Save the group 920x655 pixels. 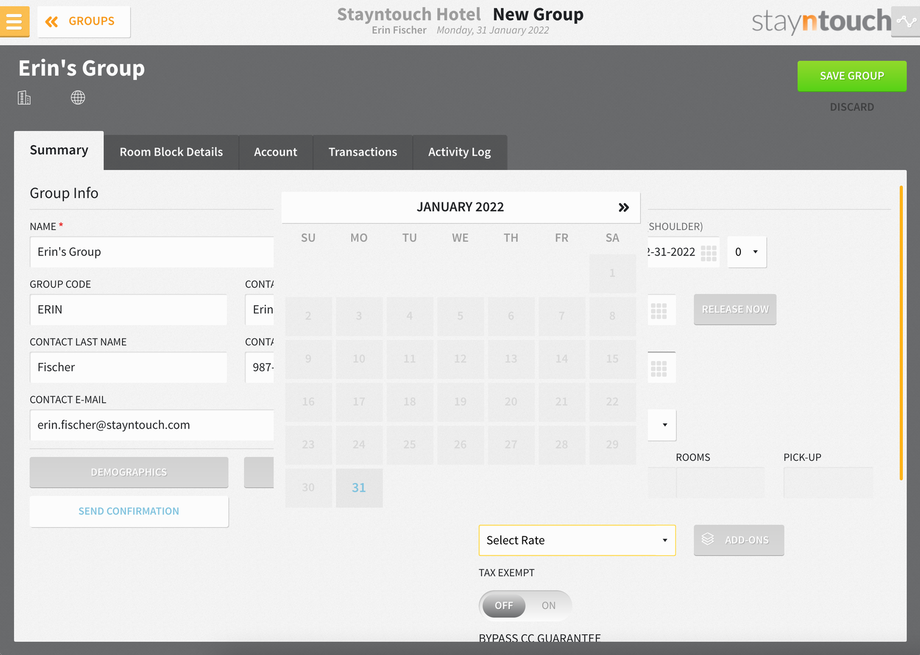[851, 76]
